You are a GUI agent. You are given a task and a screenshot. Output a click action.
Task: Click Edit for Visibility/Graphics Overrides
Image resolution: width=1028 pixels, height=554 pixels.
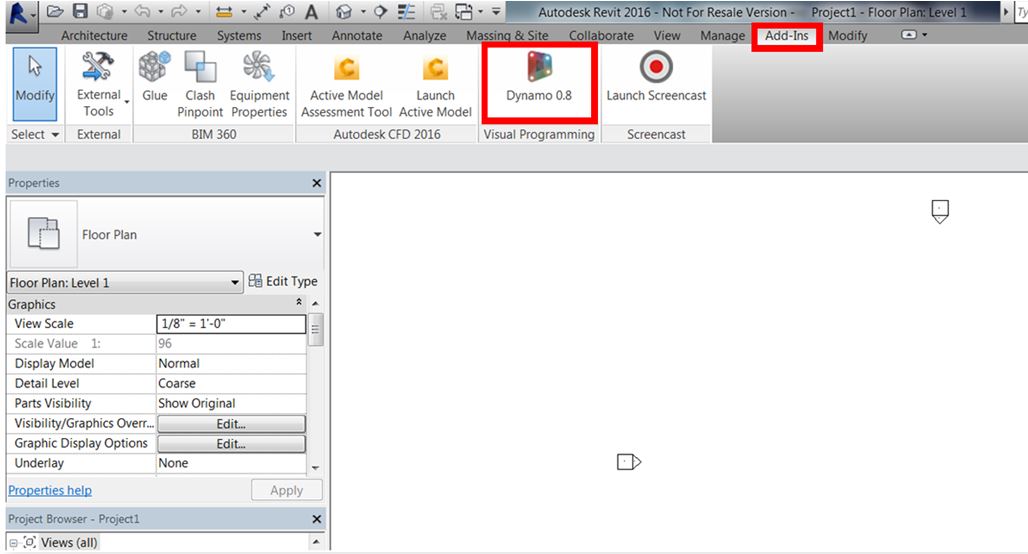(x=231, y=424)
